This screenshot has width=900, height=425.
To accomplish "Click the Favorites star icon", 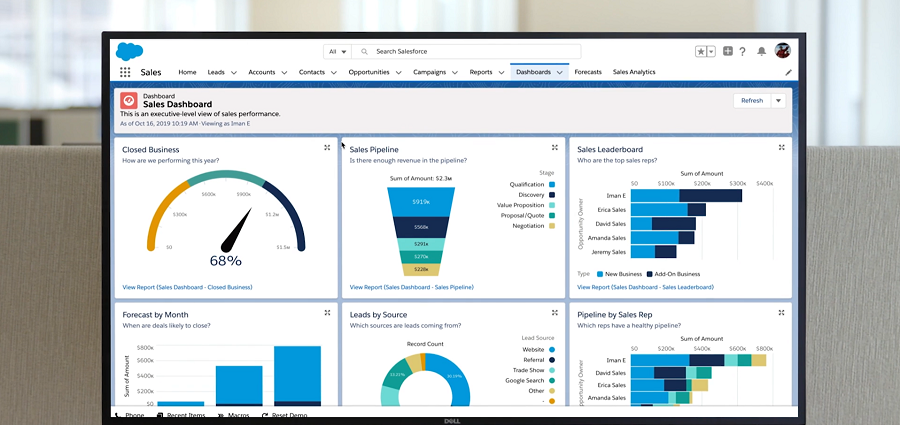I will point(701,51).
